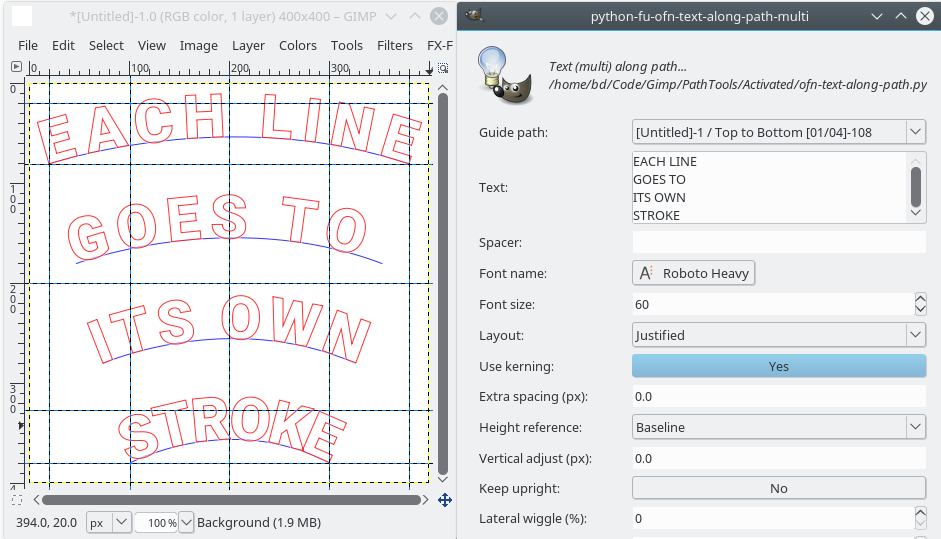The image size is (941, 539).
Task: Click inside the Text multiline field
Action: 771,188
